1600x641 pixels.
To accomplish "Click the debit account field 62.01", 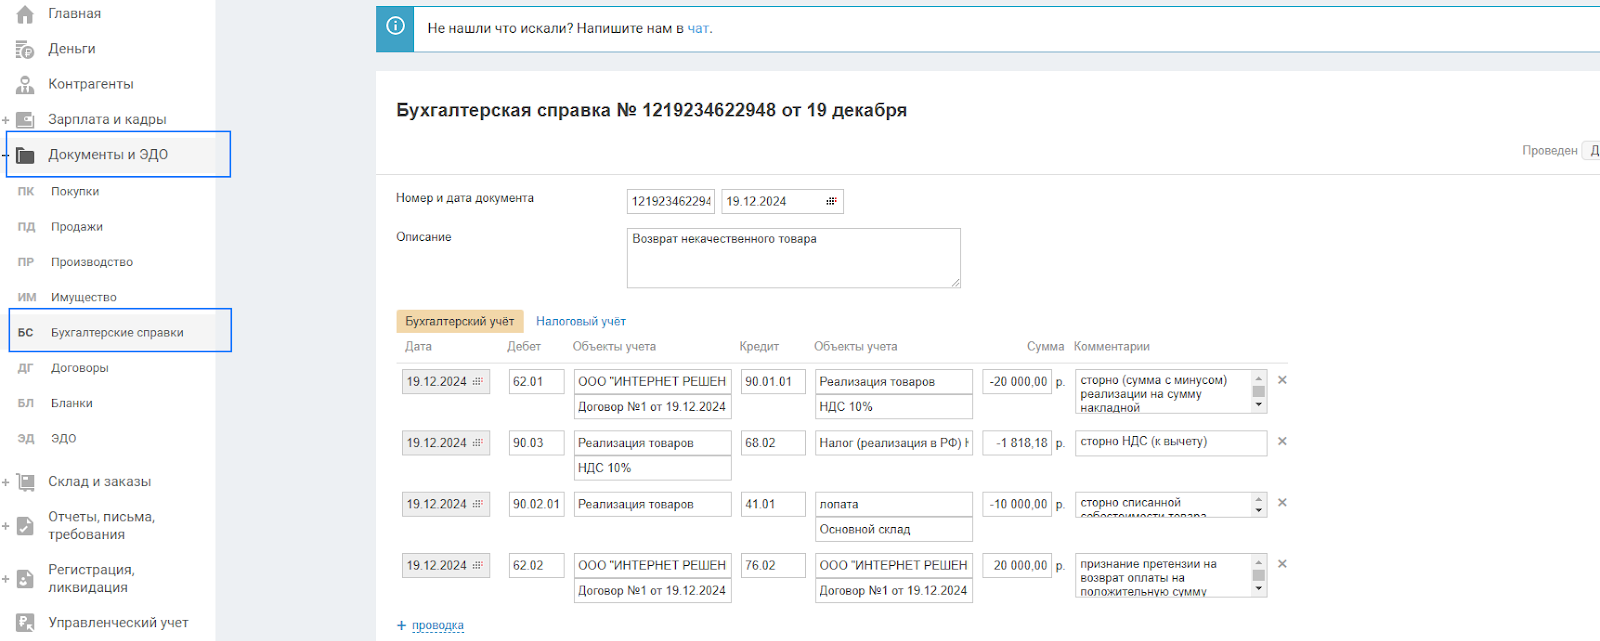I will [x=536, y=381].
